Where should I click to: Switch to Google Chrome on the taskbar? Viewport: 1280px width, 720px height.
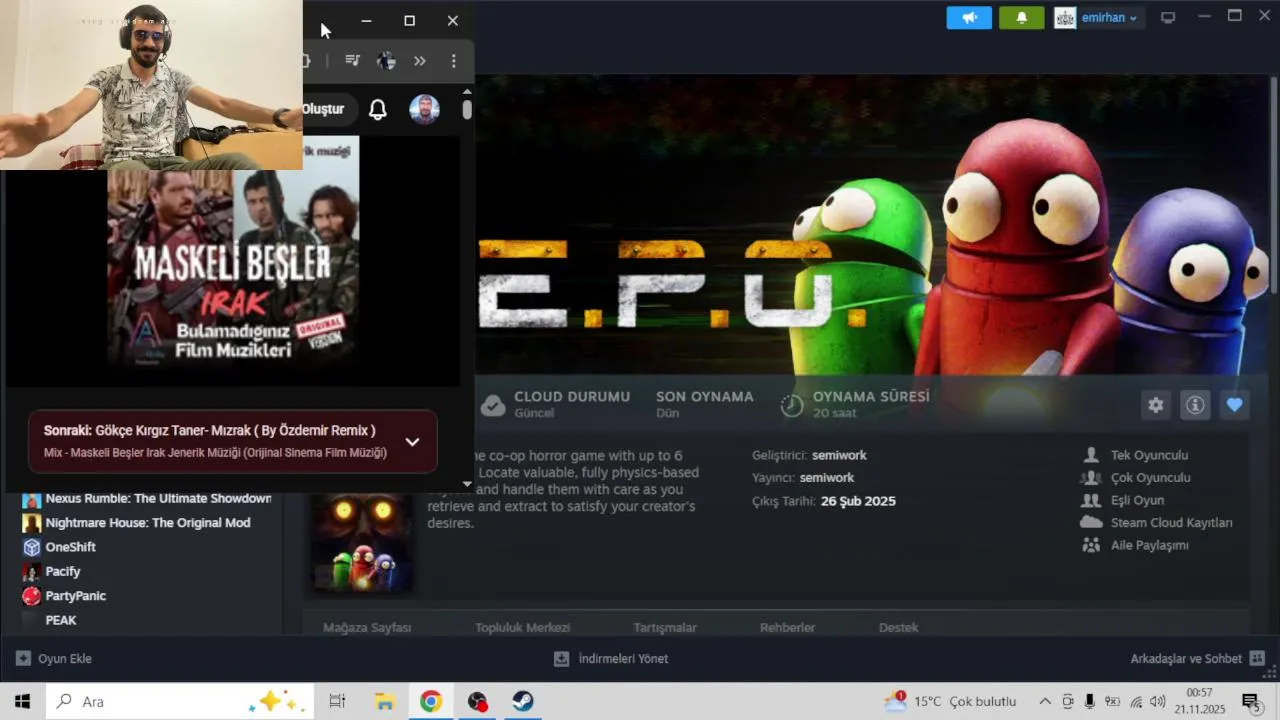pyautogui.click(x=431, y=701)
